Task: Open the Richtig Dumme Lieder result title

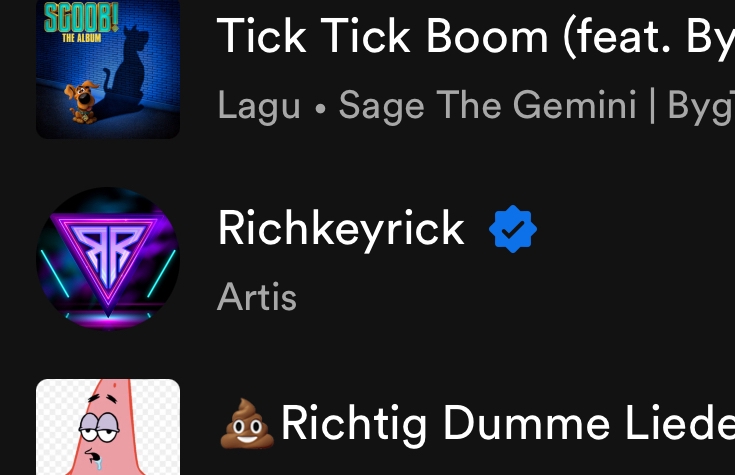Action: (x=508, y=423)
